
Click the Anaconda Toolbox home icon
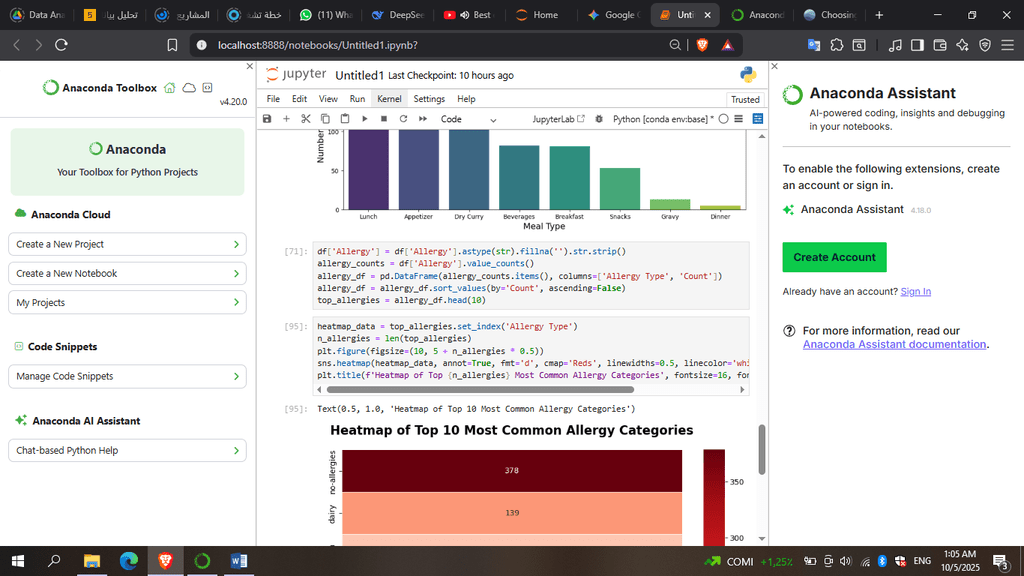pos(169,88)
